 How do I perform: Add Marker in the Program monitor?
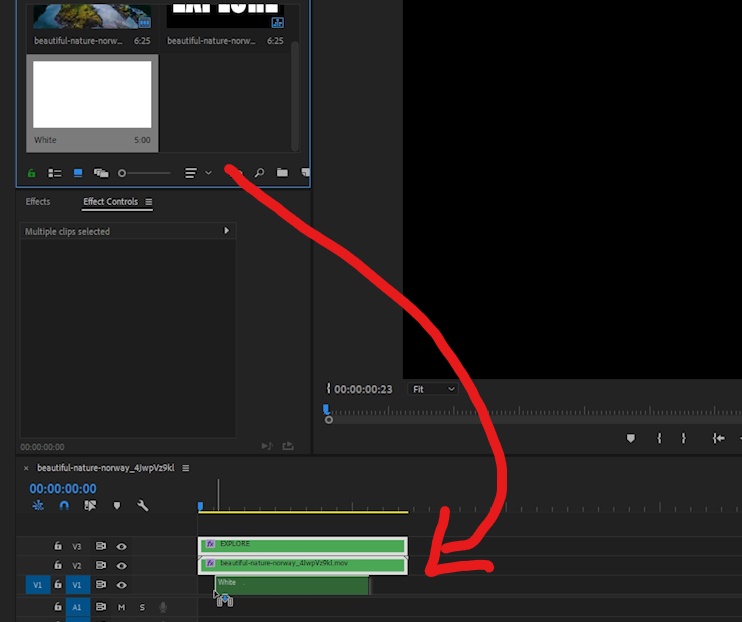[x=630, y=438]
